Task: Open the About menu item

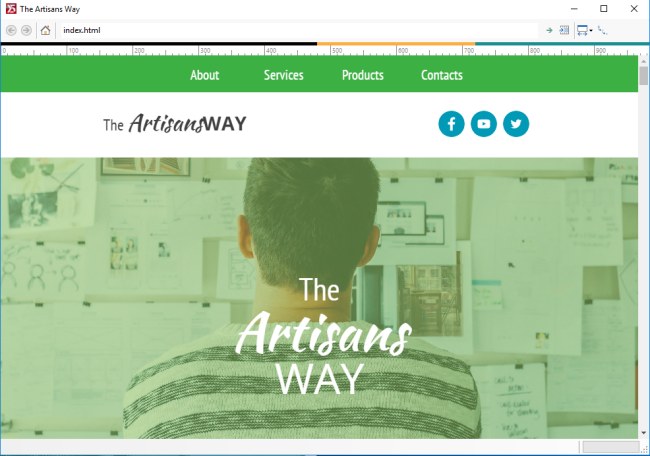Action: [x=204, y=75]
